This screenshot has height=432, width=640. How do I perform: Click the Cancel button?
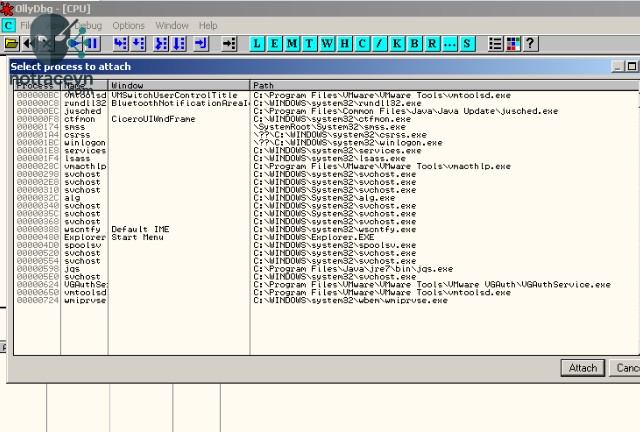pyautogui.click(x=626, y=368)
